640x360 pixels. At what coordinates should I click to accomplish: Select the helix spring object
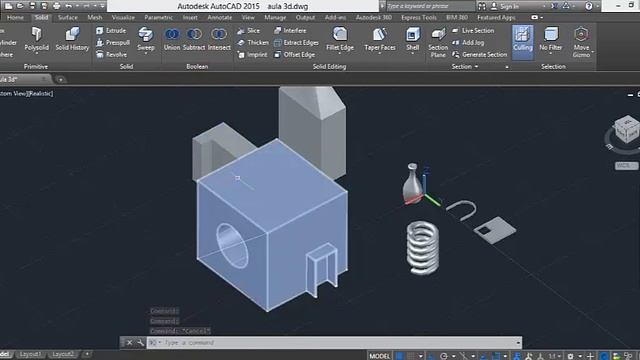pos(423,247)
